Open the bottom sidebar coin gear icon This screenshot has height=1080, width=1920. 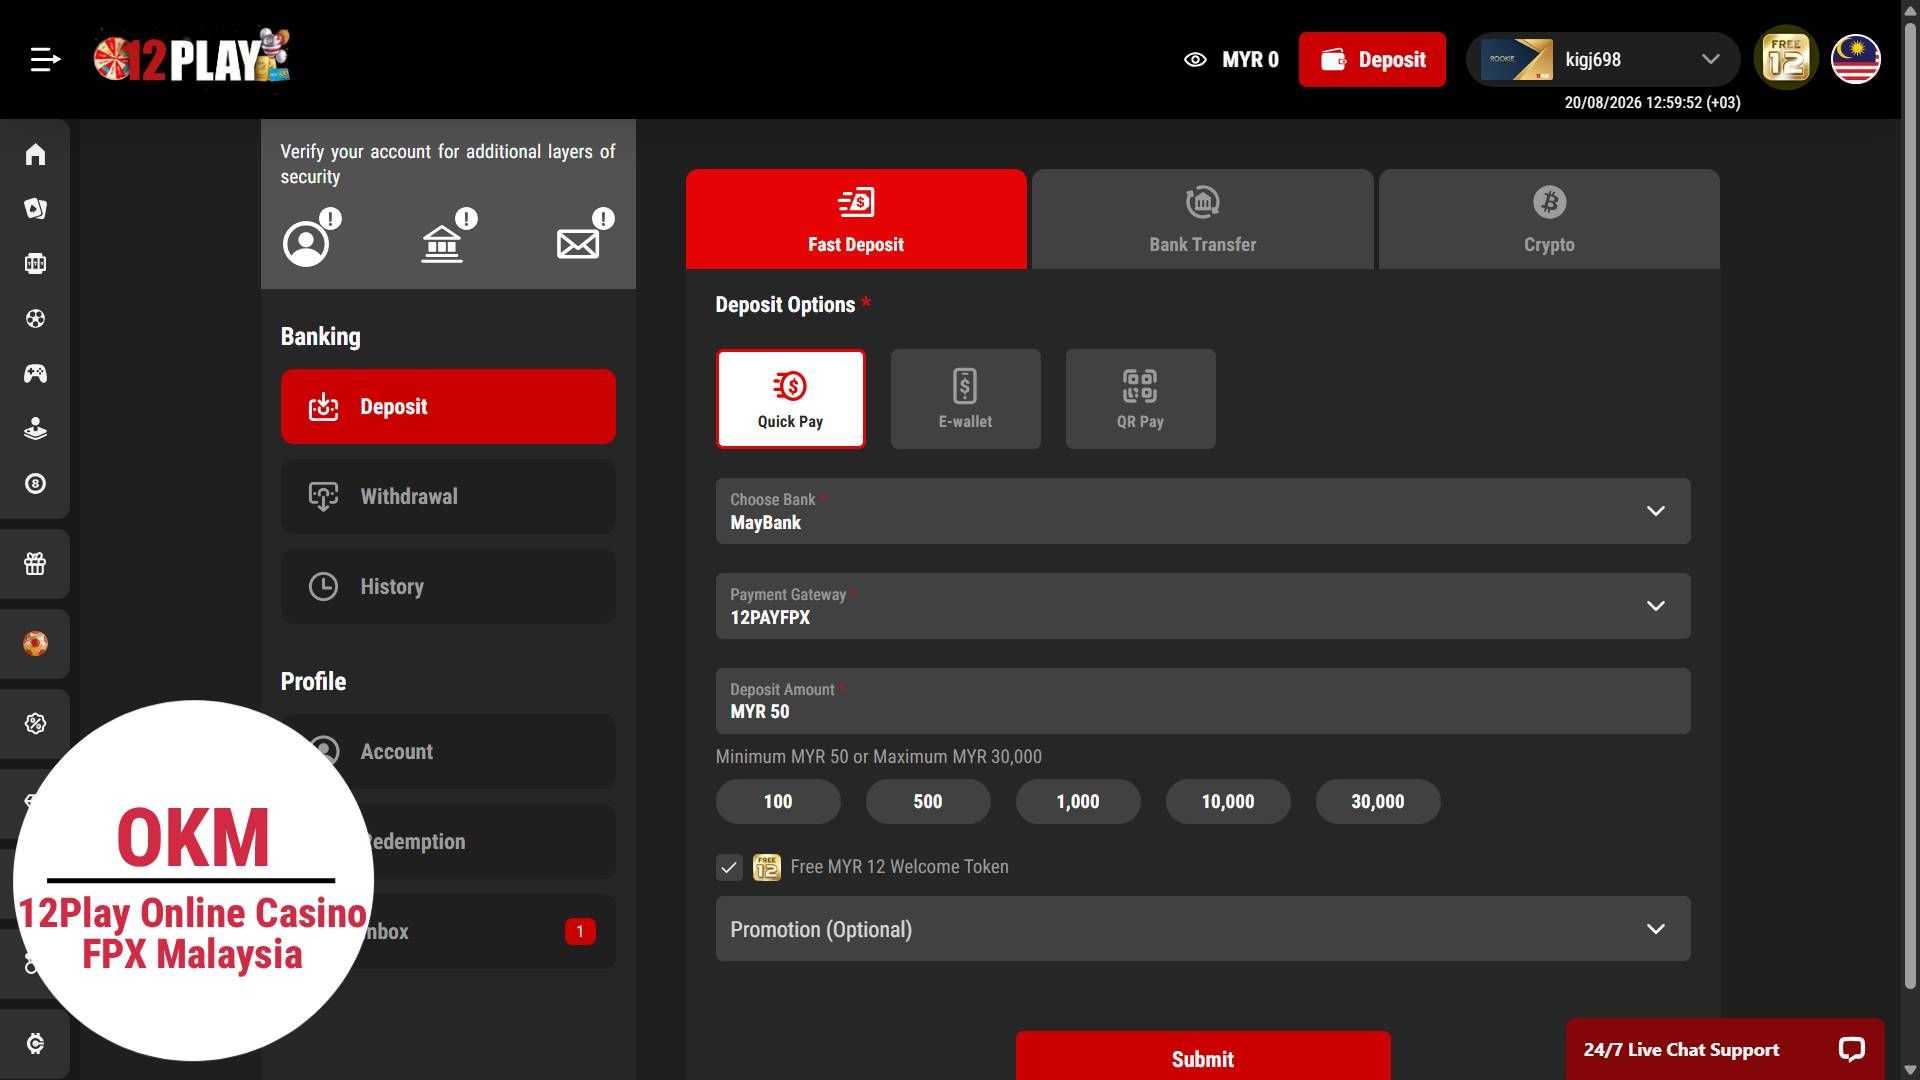coord(36,1044)
